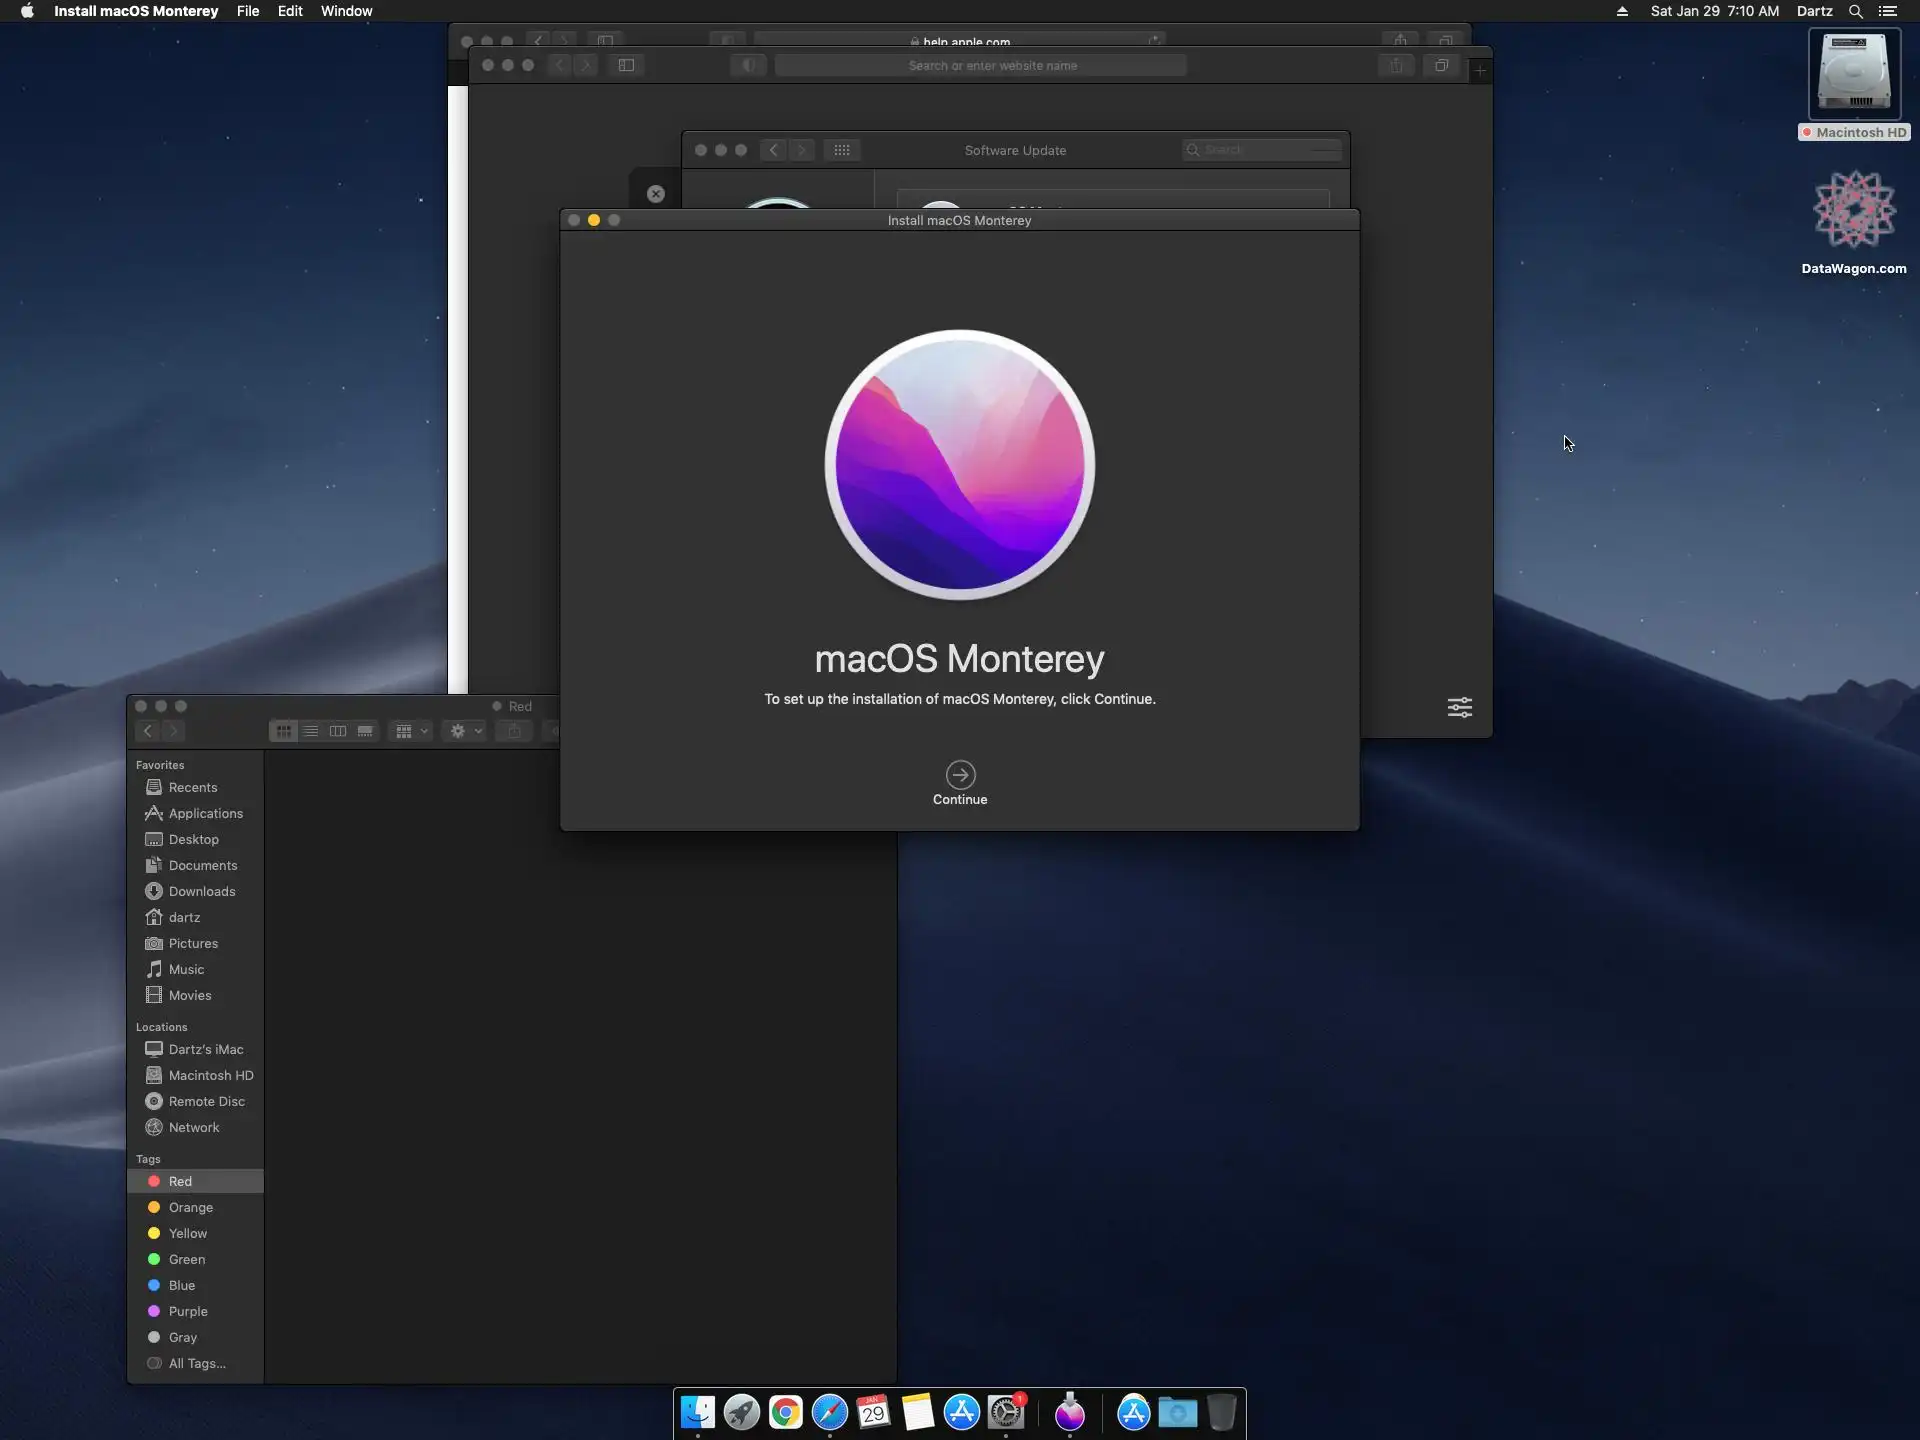Open the Window menu
1920x1440 pixels.
[346, 11]
